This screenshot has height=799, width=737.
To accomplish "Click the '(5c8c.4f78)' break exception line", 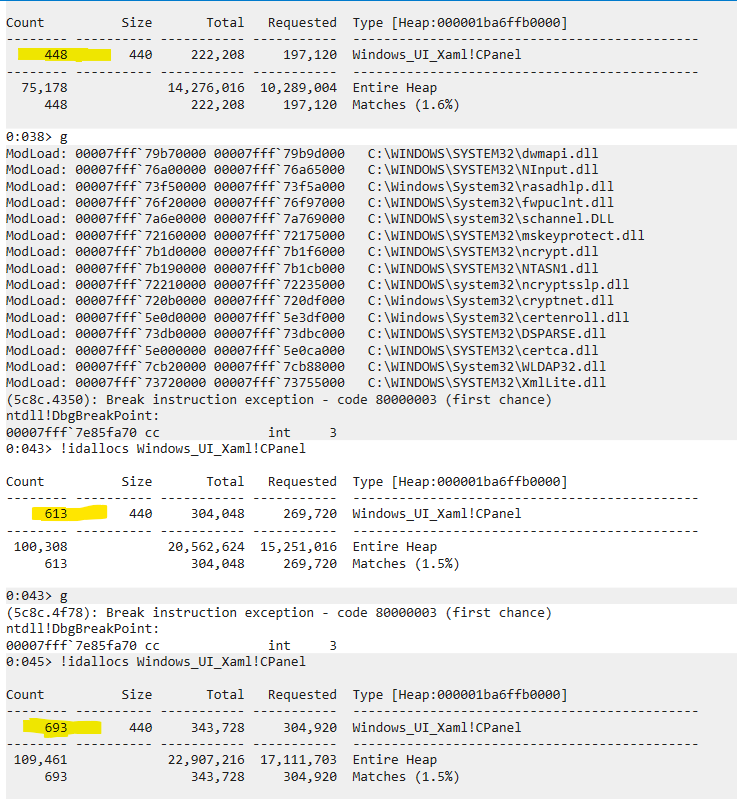I will (279, 612).
